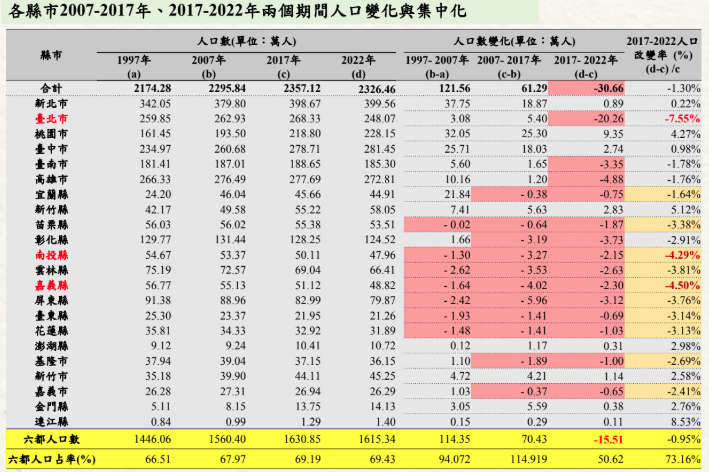709x472 pixels.
Task: Select the -5.96 cell for 屏東縣
Action: point(510,301)
